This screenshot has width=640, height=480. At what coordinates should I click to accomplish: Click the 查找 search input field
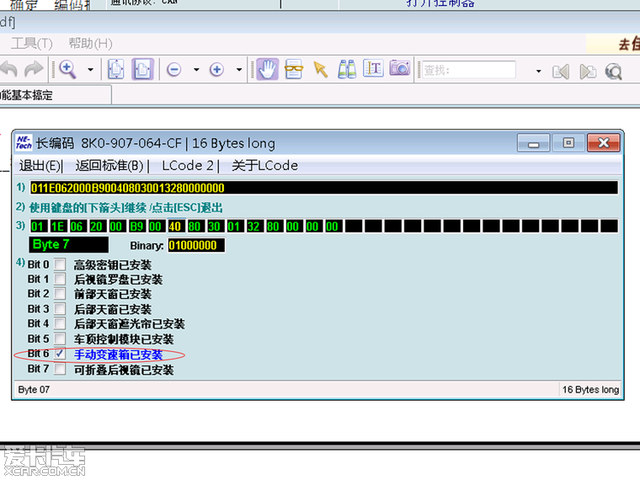470,70
